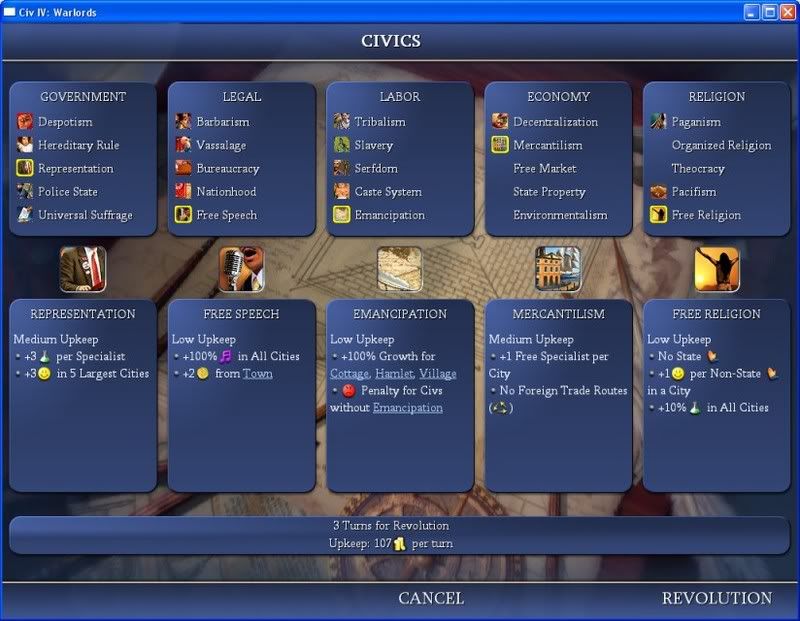This screenshot has width=800, height=621.
Task: Choose Bureaucracy under Legal civics
Action: click(x=227, y=169)
